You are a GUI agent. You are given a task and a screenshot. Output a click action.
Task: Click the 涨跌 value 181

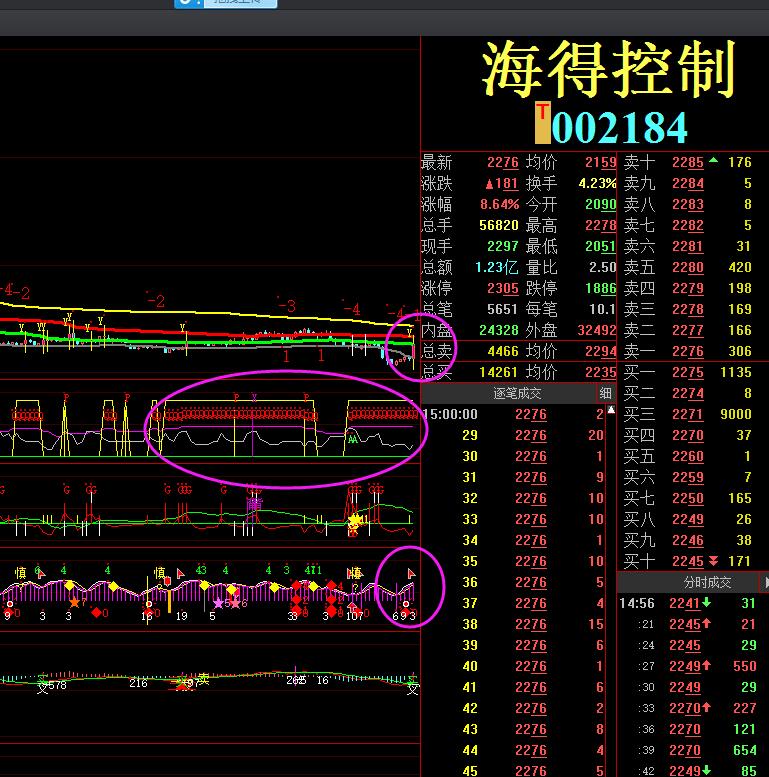pos(502,184)
